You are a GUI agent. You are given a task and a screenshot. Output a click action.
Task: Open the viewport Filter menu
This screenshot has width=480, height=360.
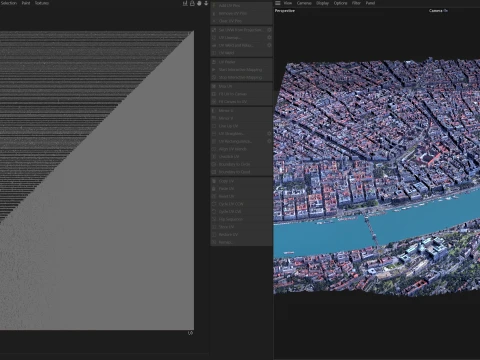pos(356,3)
